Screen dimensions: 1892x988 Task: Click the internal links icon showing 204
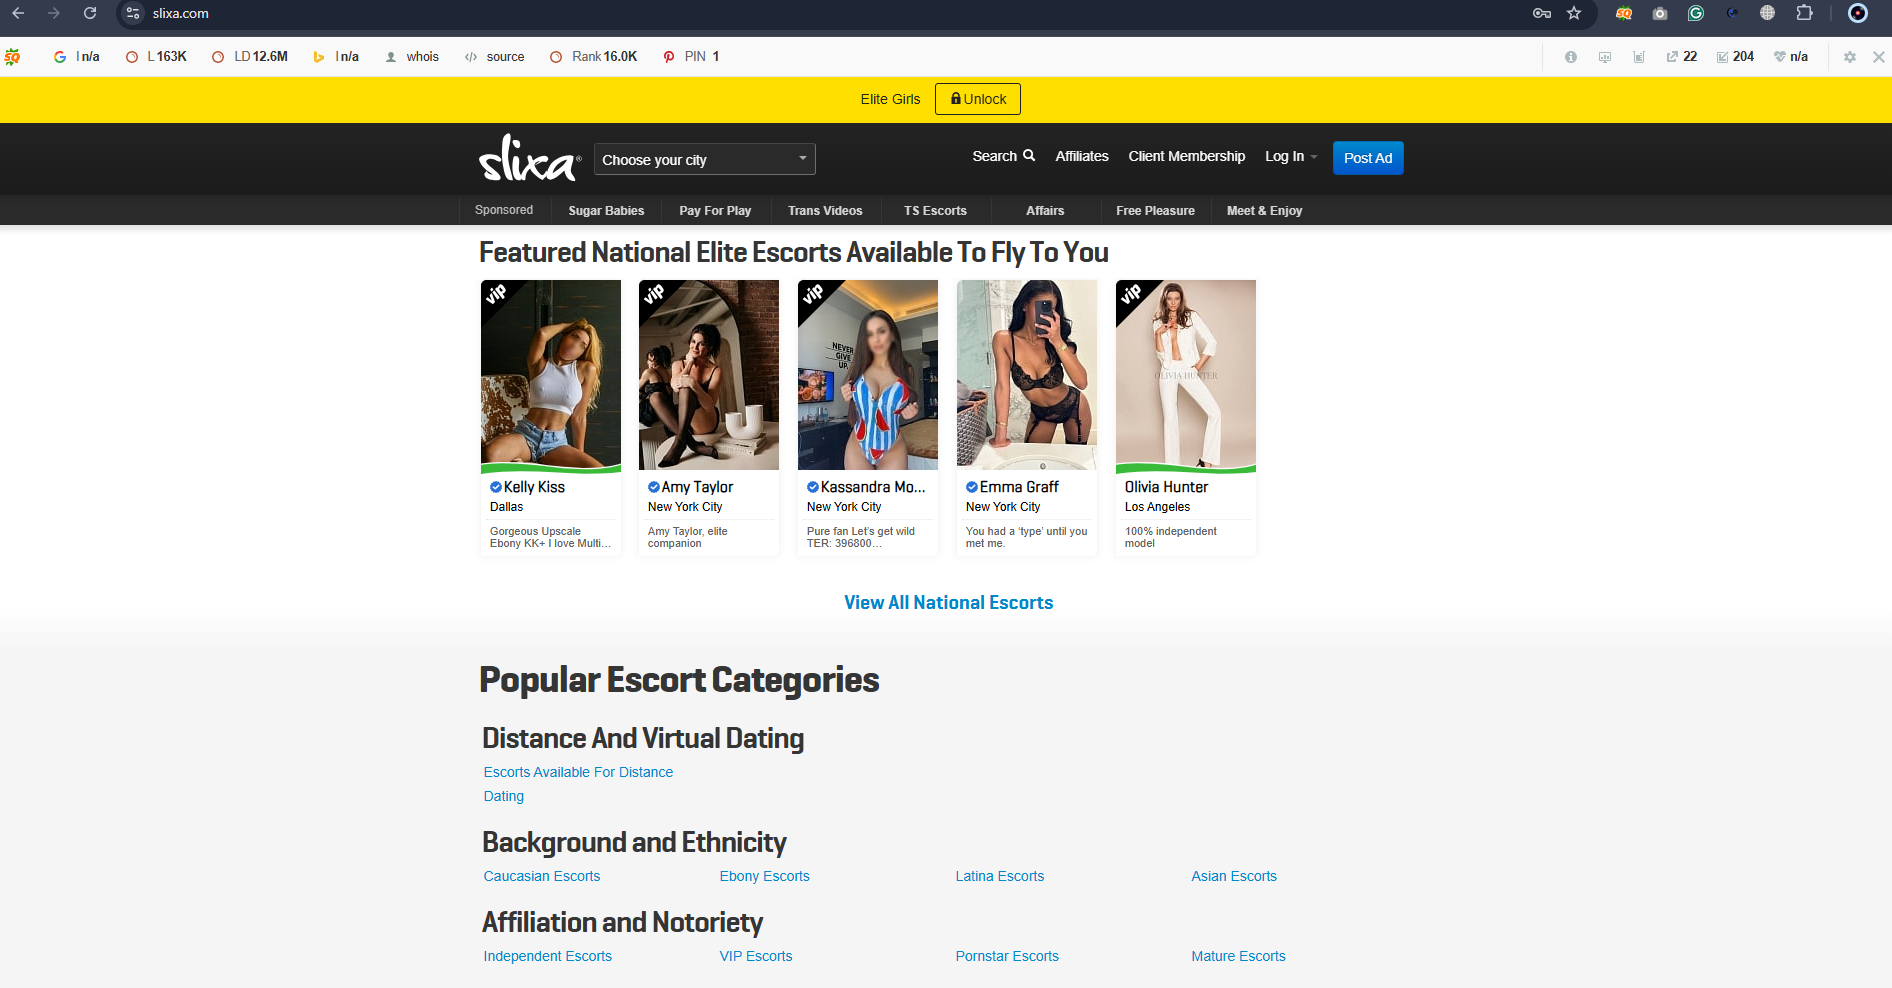[x=1735, y=57]
